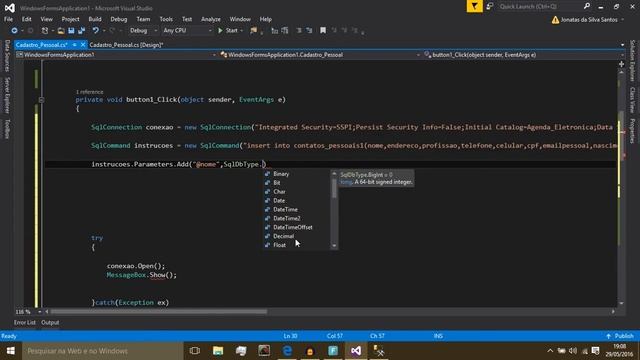
Task: Open the Cadastro_Pessoal class navigation dropdown
Action: tap(320, 55)
